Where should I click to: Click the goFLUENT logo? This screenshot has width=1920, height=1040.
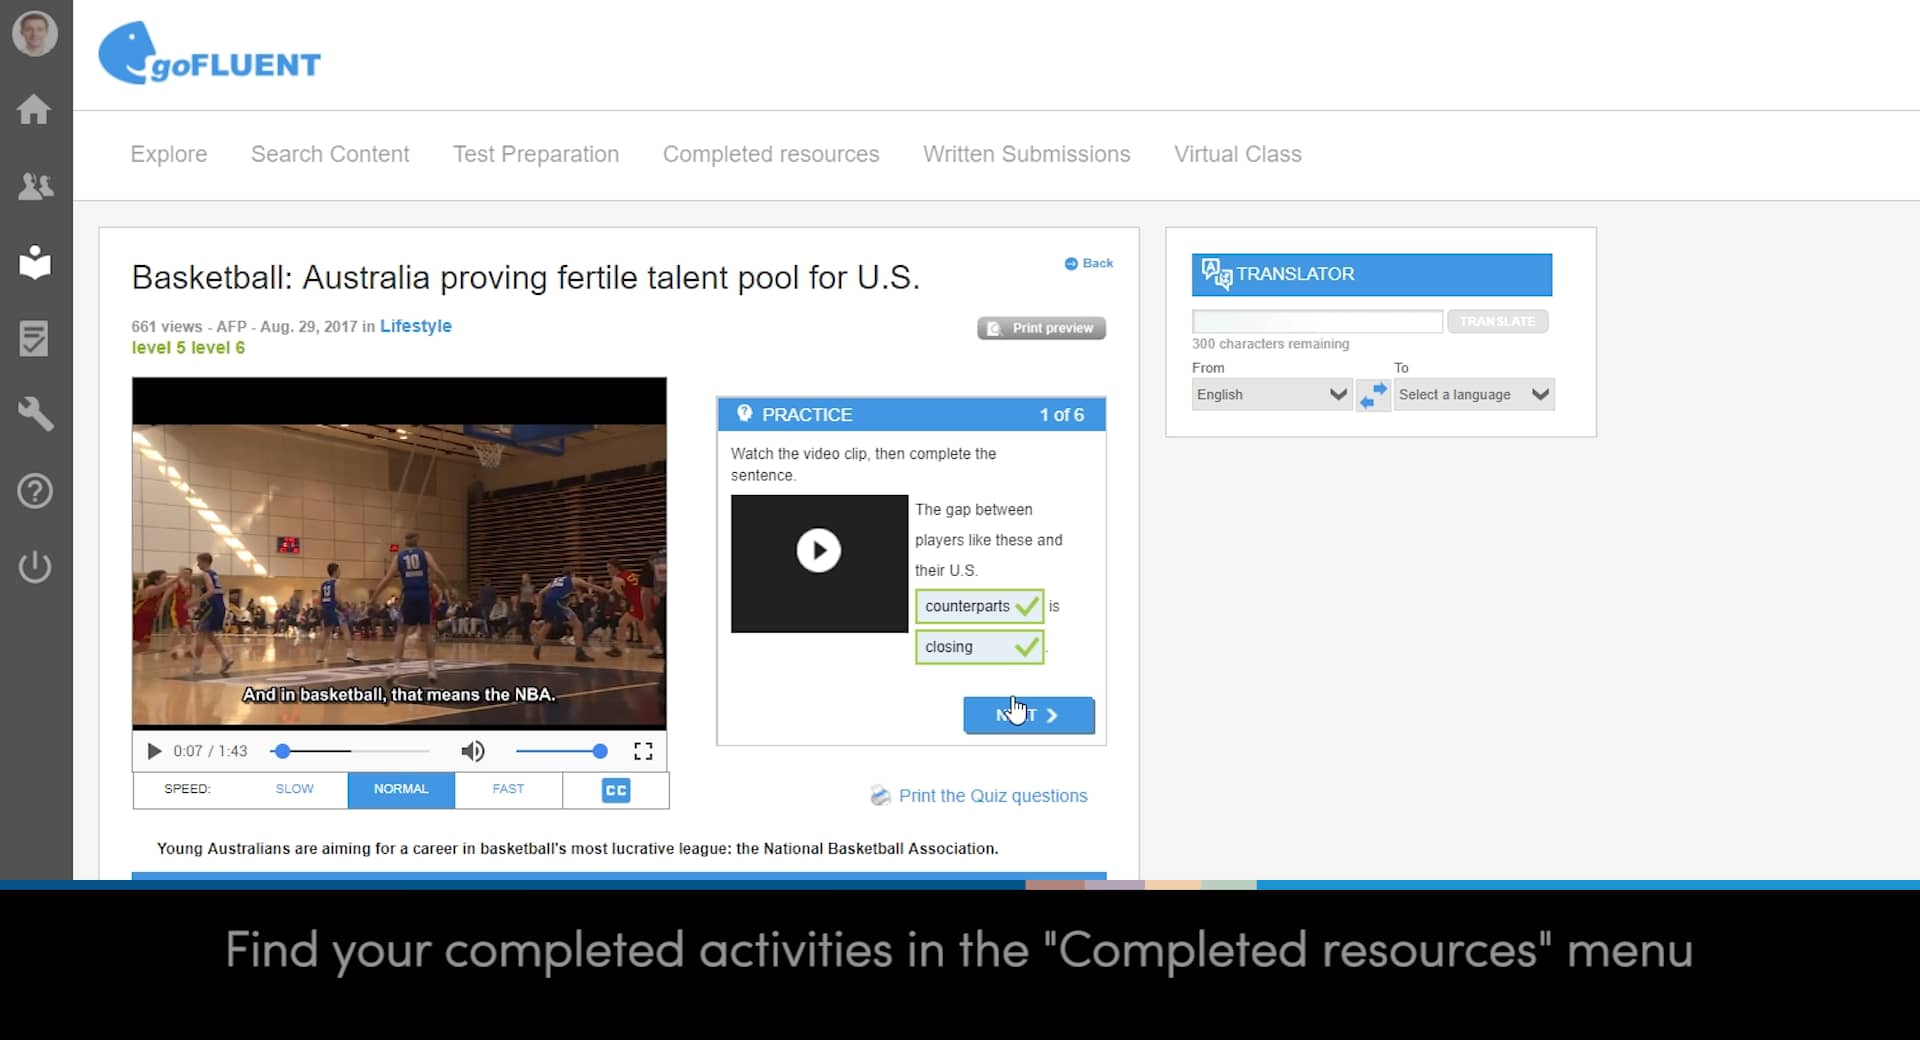click(209, 53)
